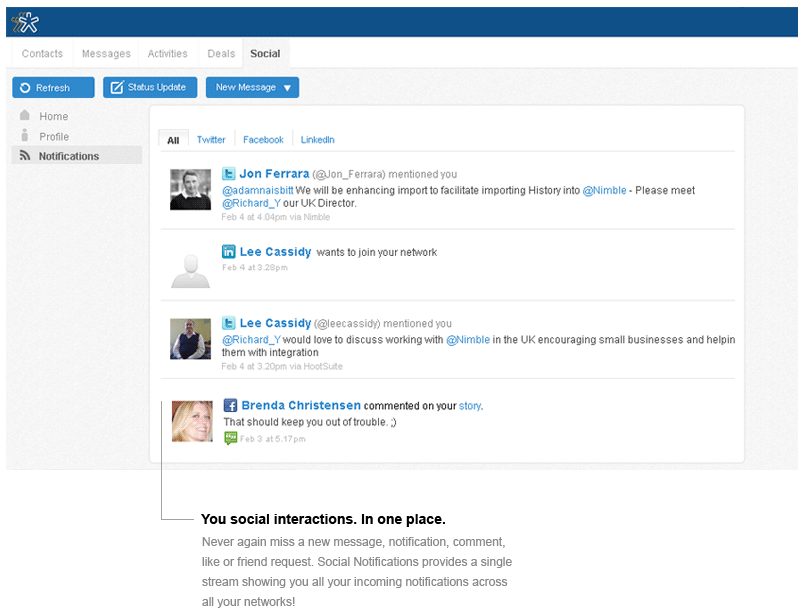
Task: Open Profile in the sidebar
Action: [54, 136]
